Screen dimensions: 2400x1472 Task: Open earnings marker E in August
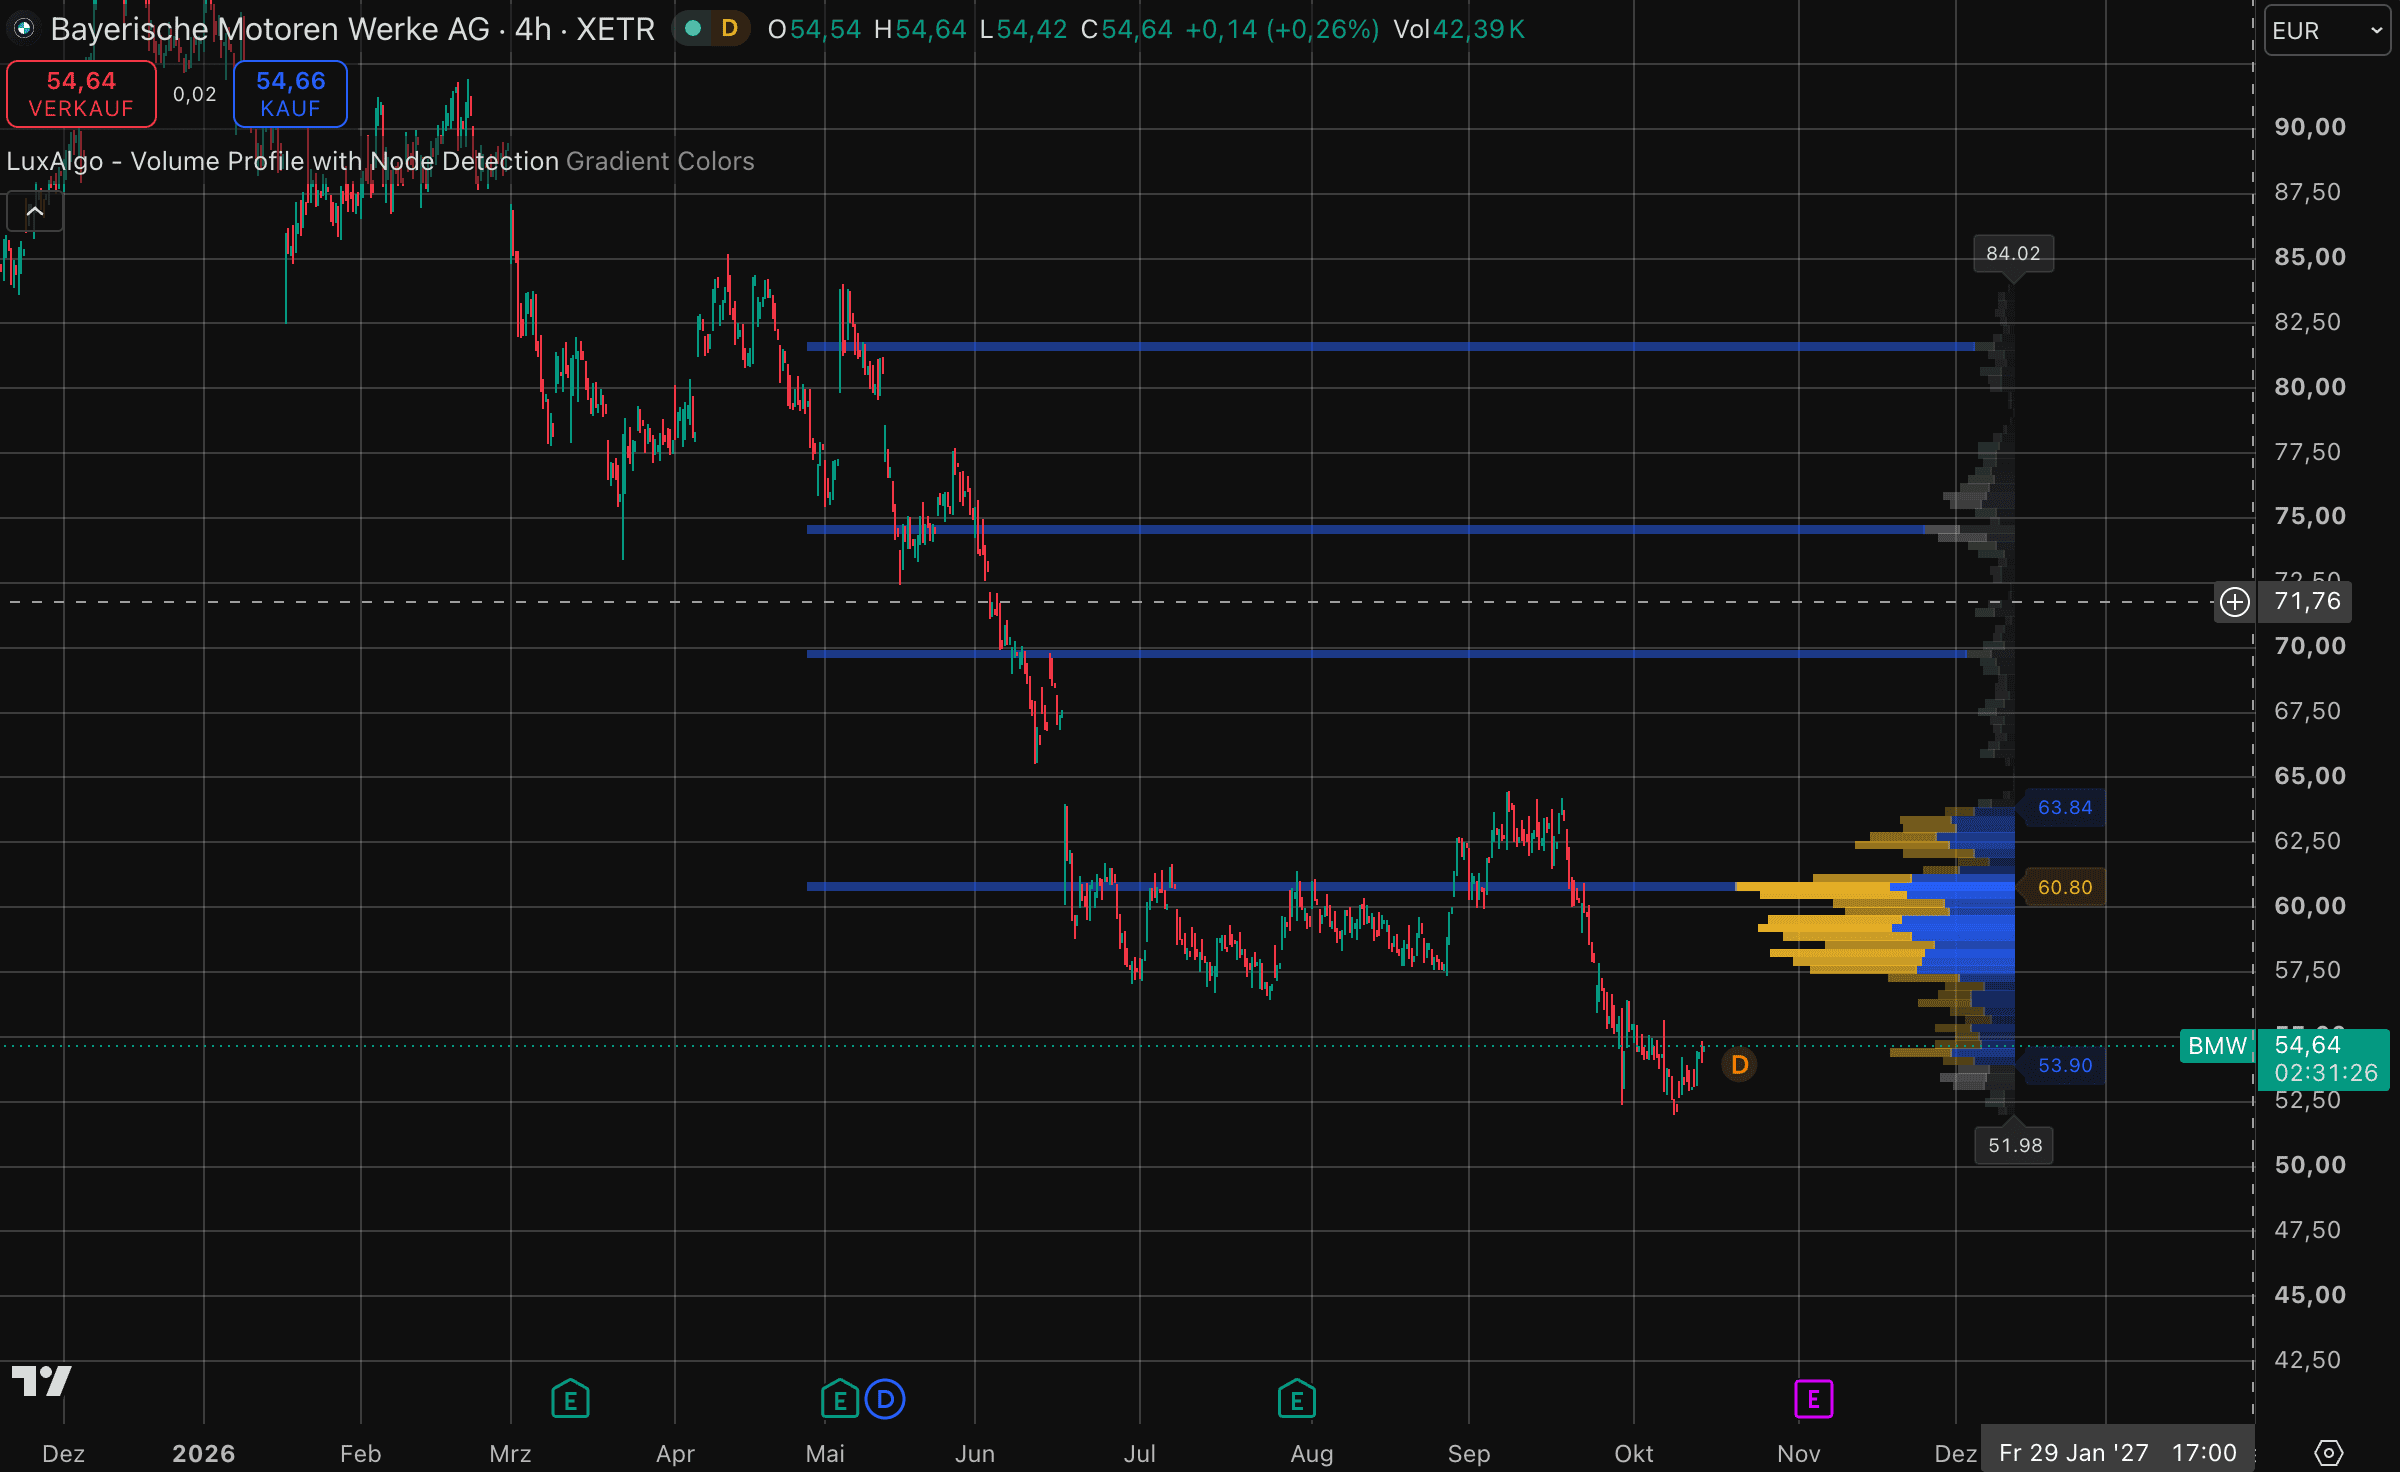(1297, 1399)
